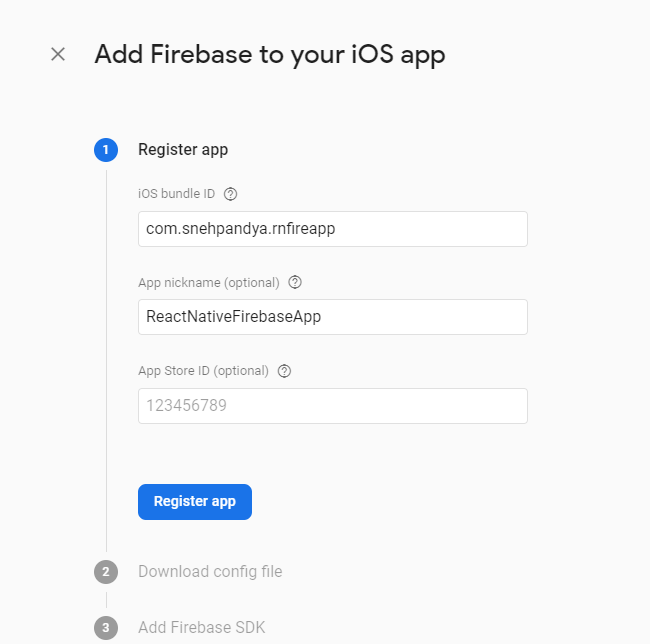Click the step 2 number badge
Screen dimensions: 650x644
coord(106,572)
